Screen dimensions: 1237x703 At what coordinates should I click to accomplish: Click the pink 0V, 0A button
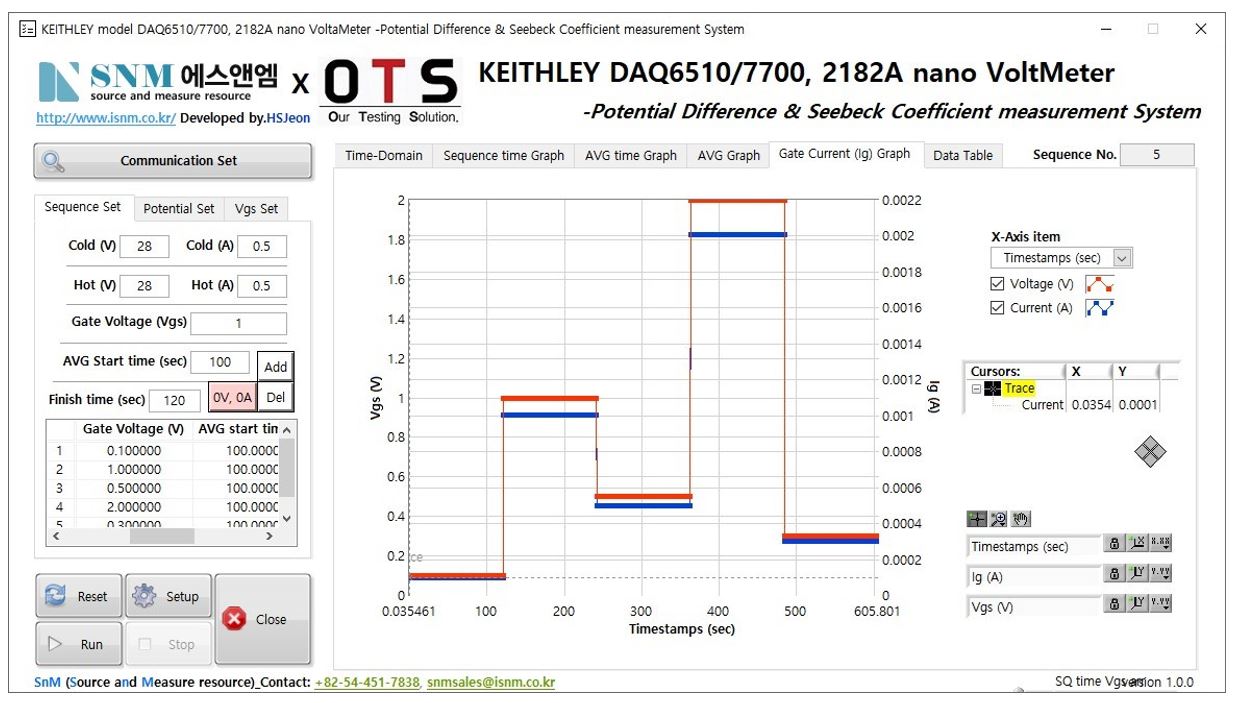coord(232,397)
